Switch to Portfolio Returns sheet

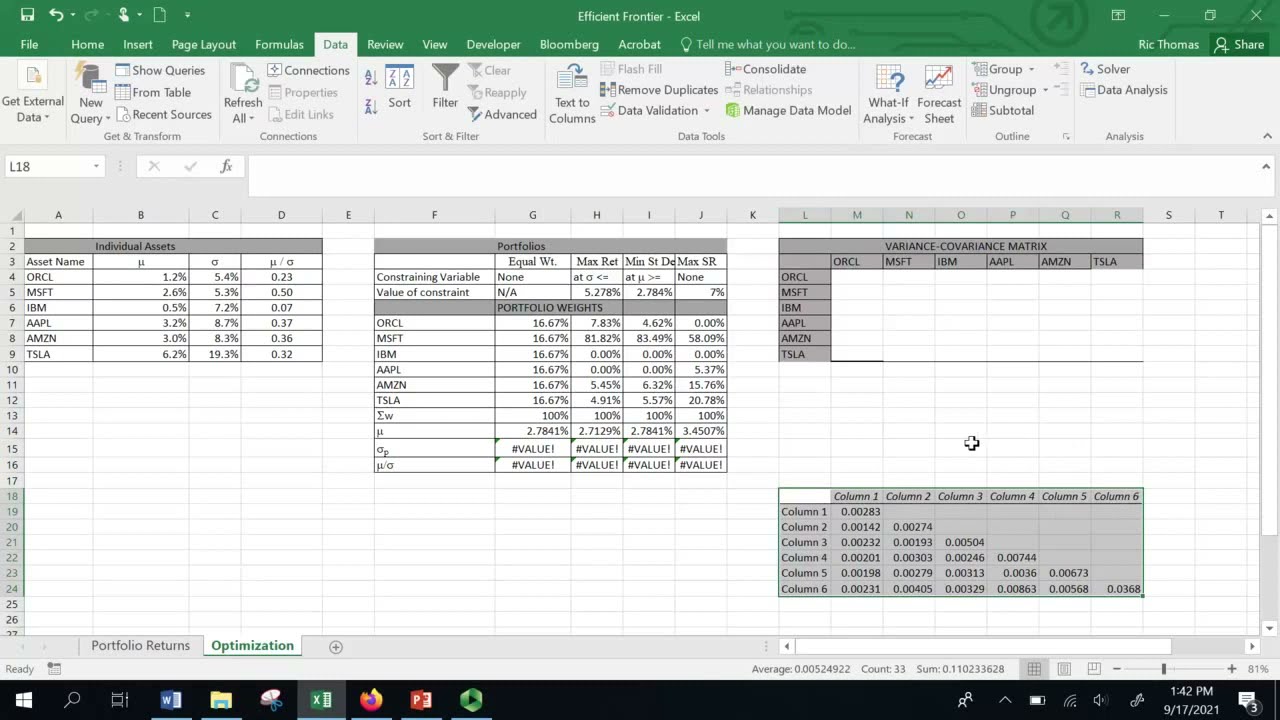click(x=140, y=645)
